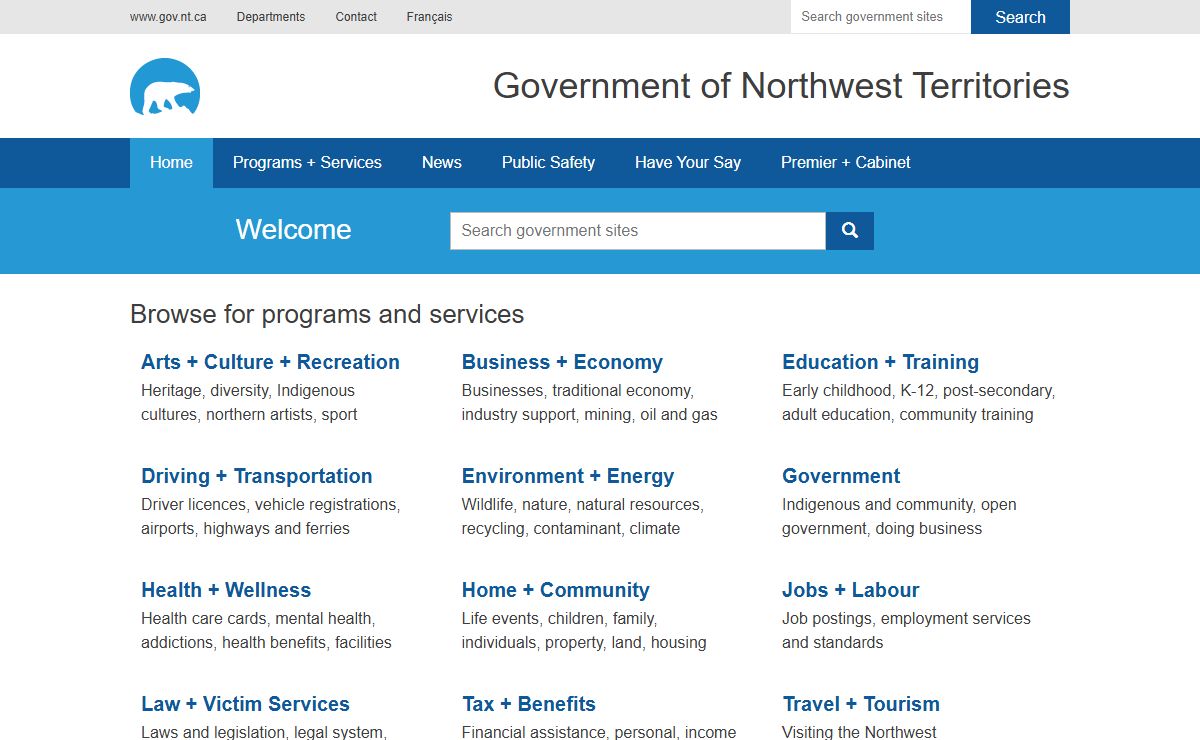Open the Departments link
This screenshot has width=1200, height=740.
pyautogui.click(x=271, y=17)
